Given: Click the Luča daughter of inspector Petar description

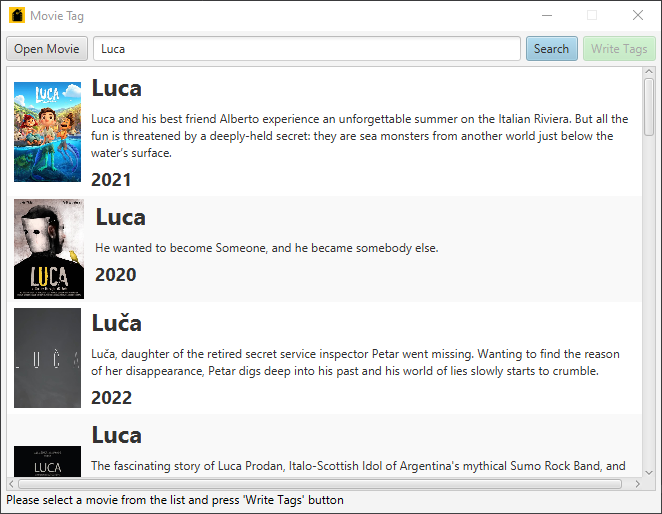Looking at the screenshot, I should click(x=355, y=362).
